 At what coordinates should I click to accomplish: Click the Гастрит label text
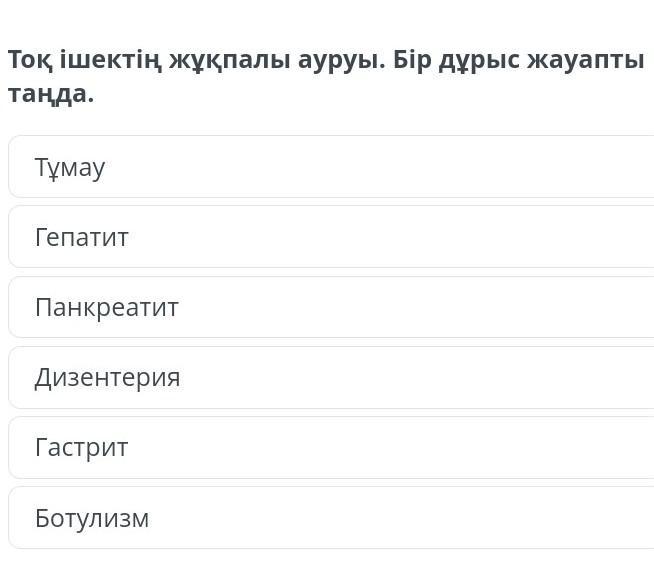(81, 447)
